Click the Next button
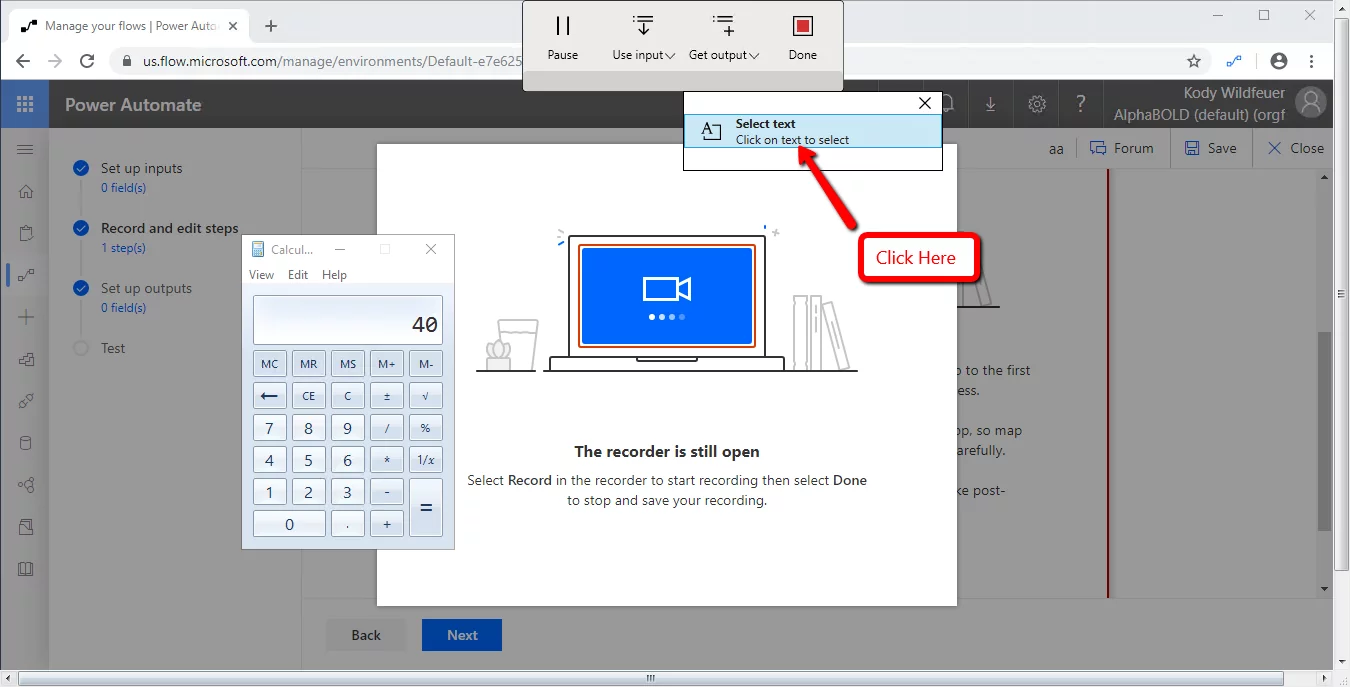 [462, 635]
